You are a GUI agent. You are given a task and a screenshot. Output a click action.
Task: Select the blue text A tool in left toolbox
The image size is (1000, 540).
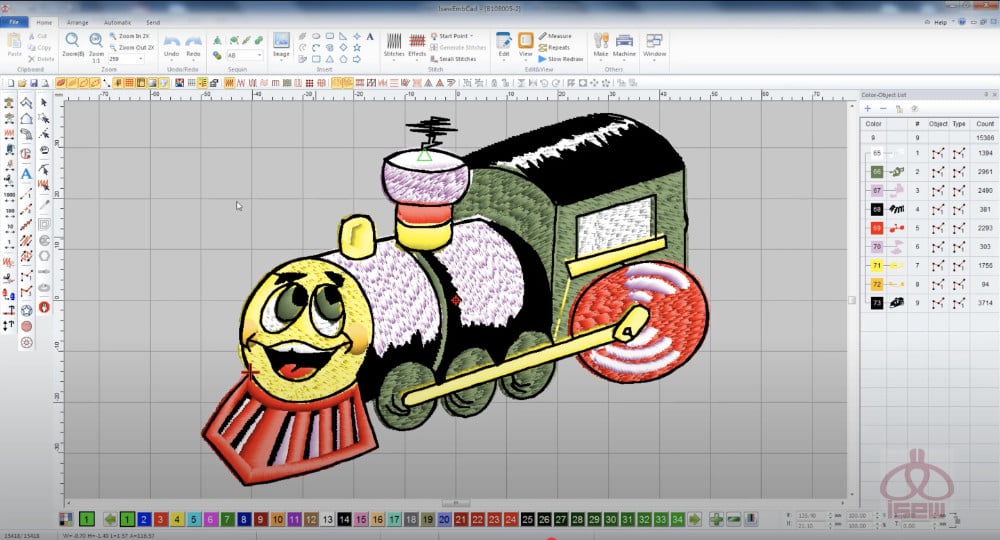[26, 173]
